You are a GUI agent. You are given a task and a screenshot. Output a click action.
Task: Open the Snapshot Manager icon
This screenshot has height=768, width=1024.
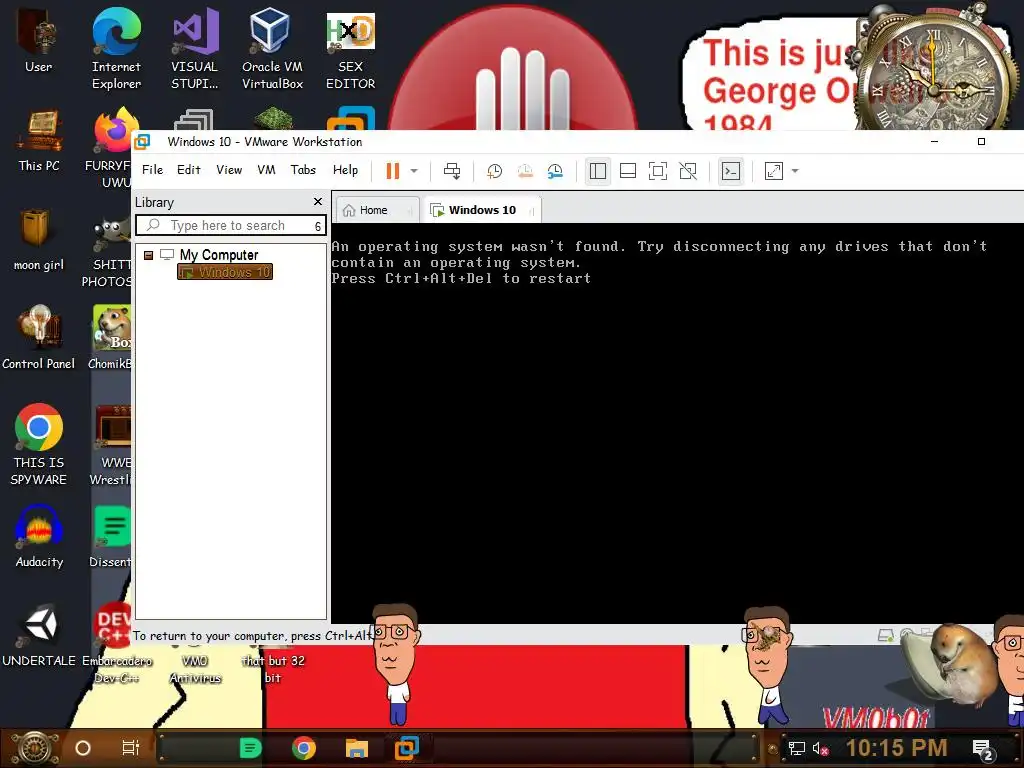(555, 171)
